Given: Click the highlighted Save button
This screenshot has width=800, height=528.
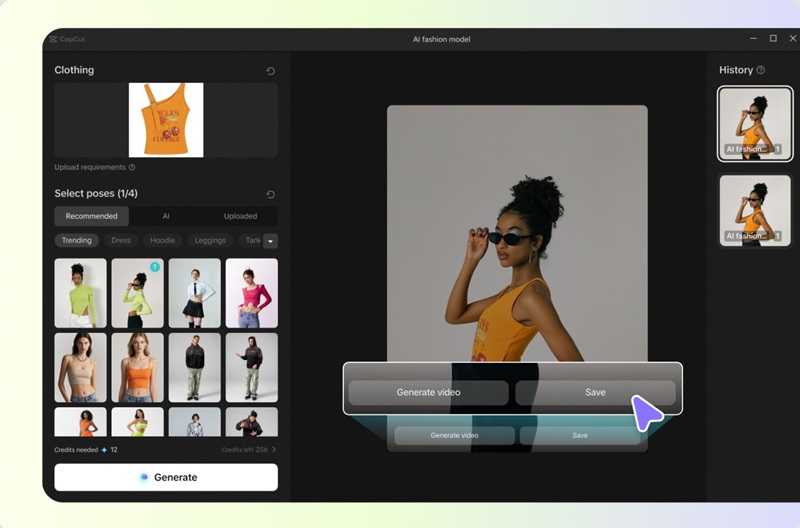Looking at the screenshot, I should (x=595, y=392).
